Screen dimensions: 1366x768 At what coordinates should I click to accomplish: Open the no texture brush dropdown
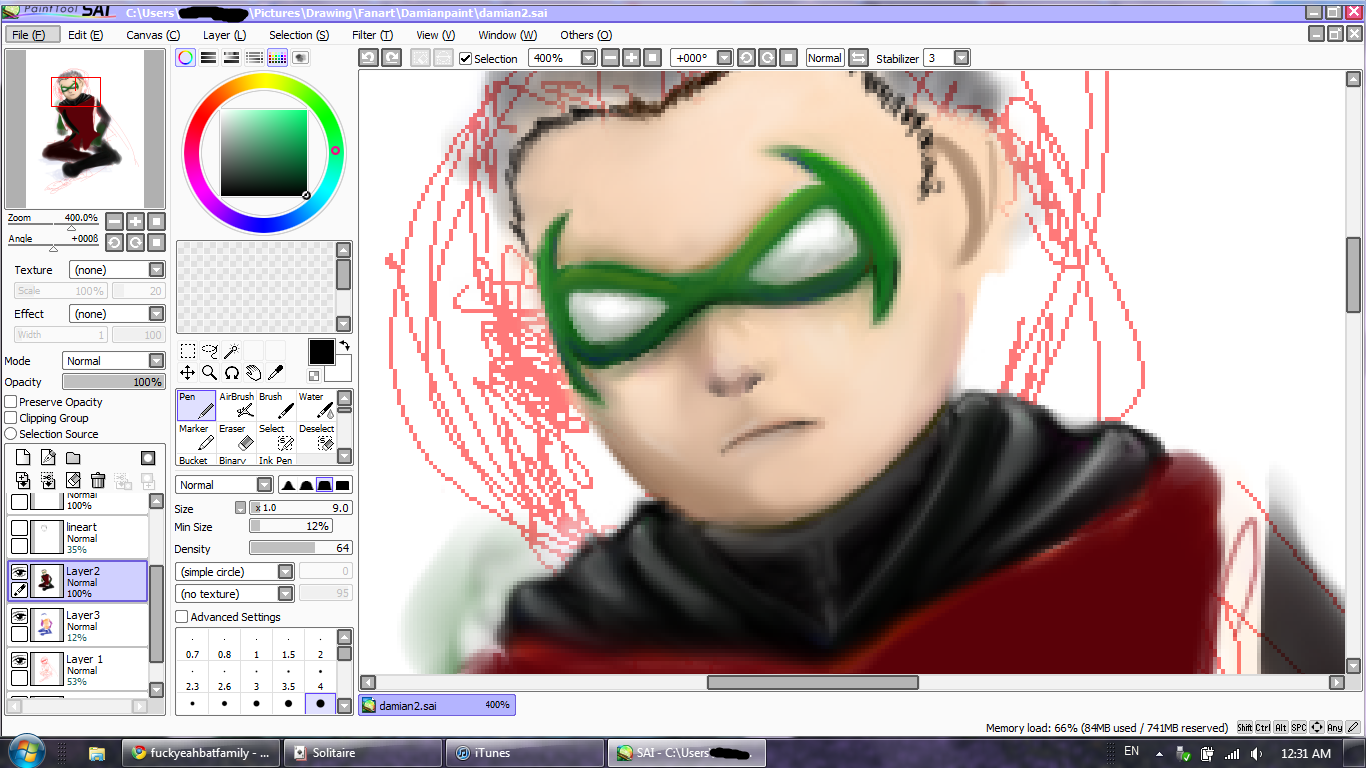click(x=234, y=594)
